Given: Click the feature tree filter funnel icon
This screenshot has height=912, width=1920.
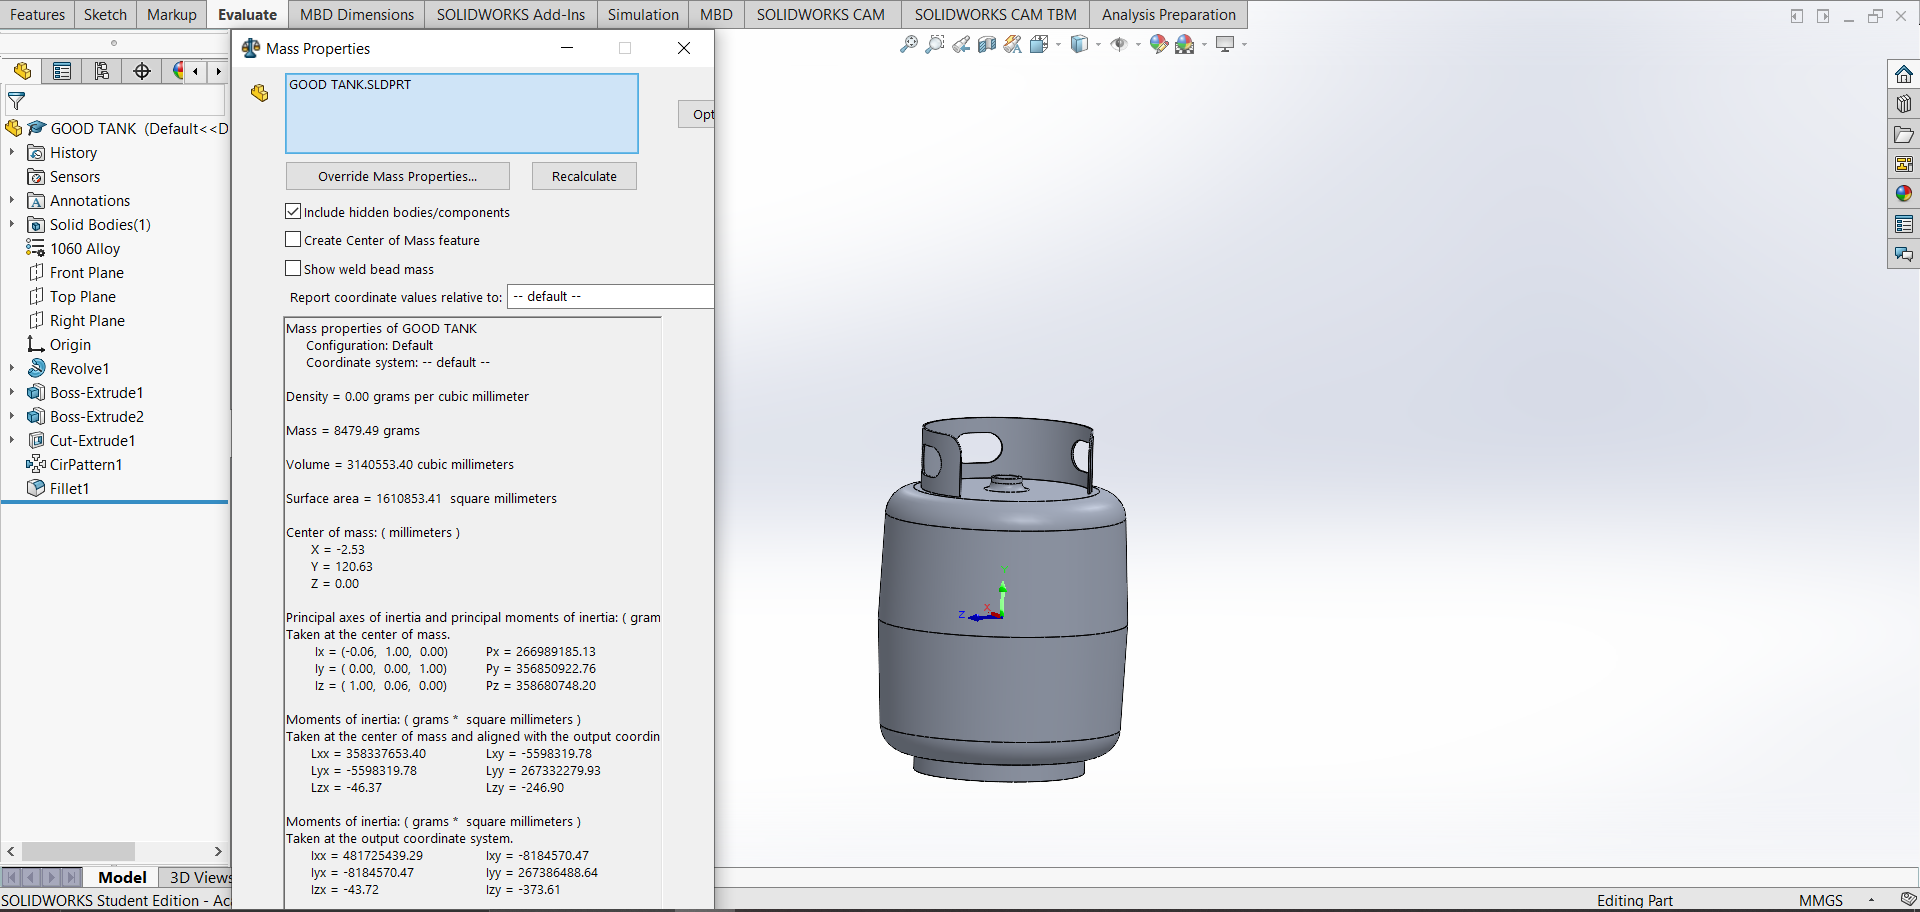Looking at the screenshot, I should (17, 101).
